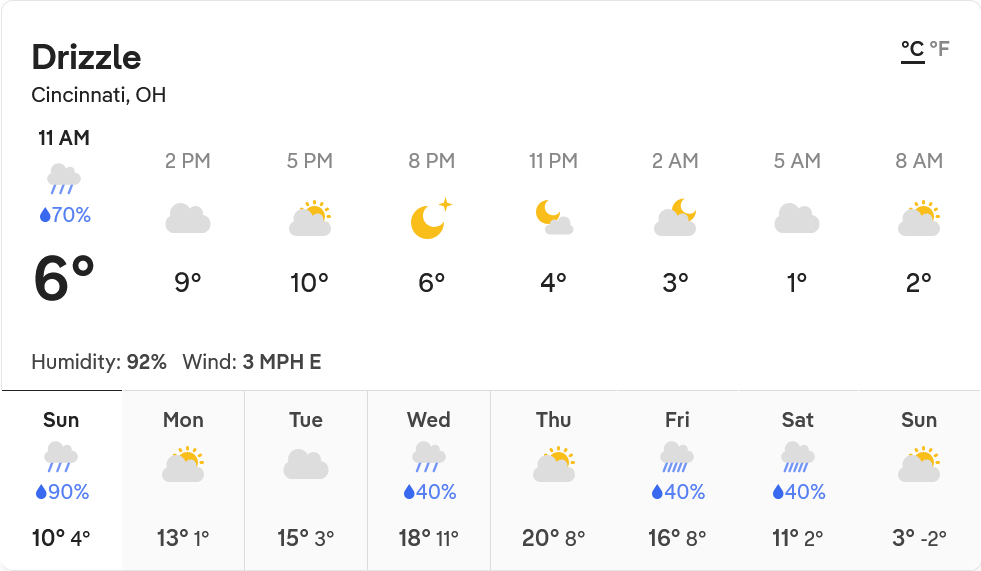Open the last Sun forecast with 3° high
981x571 pixels.
[919, 480]
